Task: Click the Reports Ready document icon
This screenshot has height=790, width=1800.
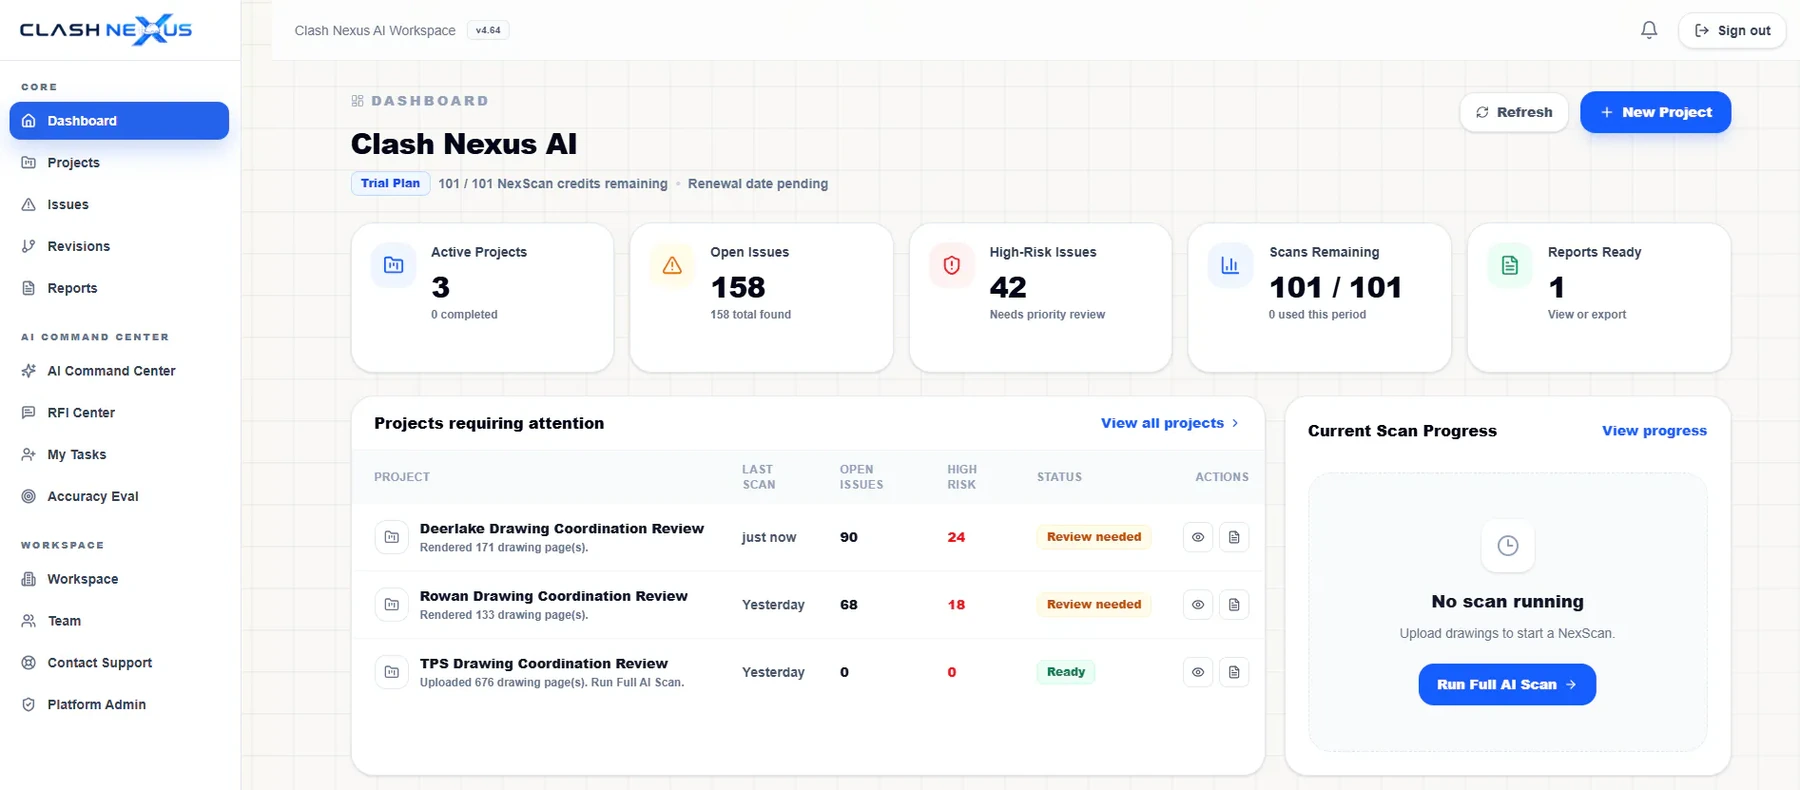Action: pos(1510,265)
